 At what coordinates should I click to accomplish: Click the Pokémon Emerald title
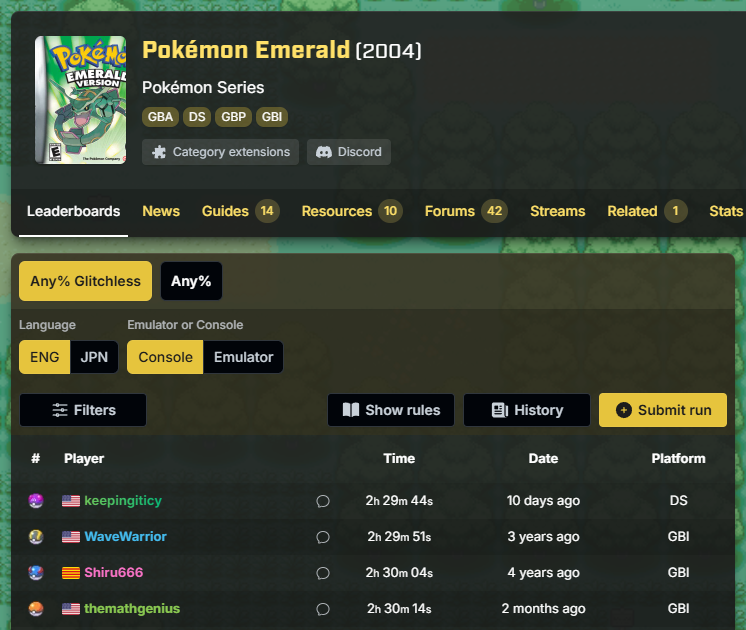pyautogui.click(x=246, y=50)
